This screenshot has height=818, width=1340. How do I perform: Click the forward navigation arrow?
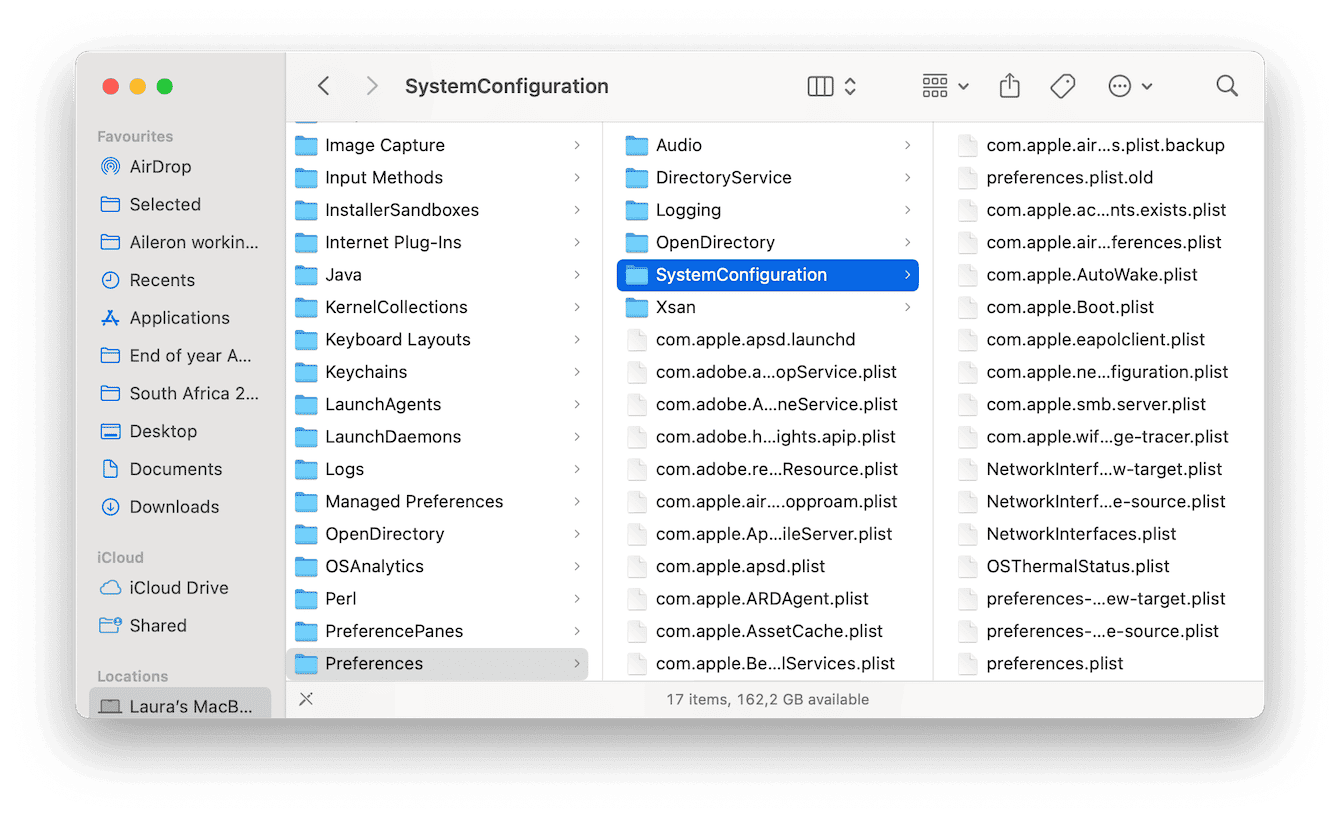tap(371, 86)
